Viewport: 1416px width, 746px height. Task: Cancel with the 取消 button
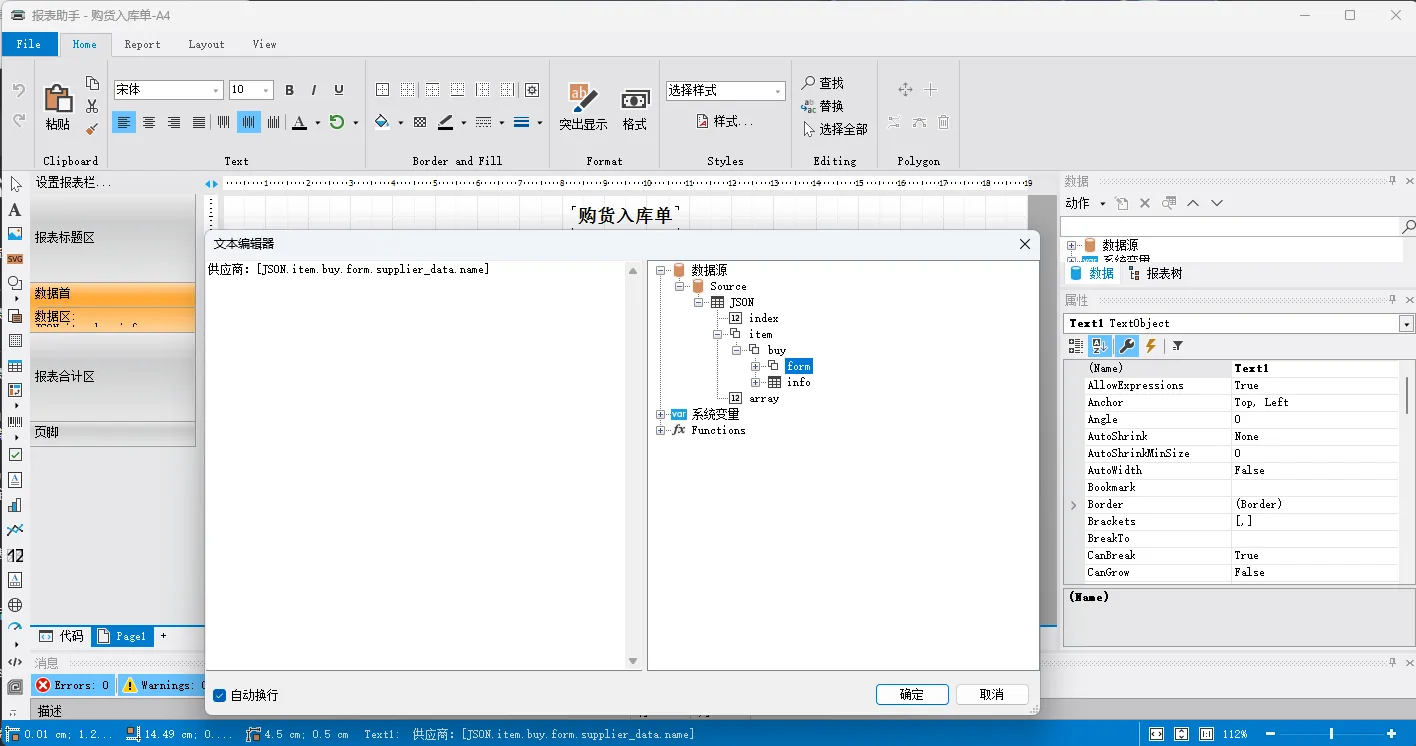click(992, 695)
